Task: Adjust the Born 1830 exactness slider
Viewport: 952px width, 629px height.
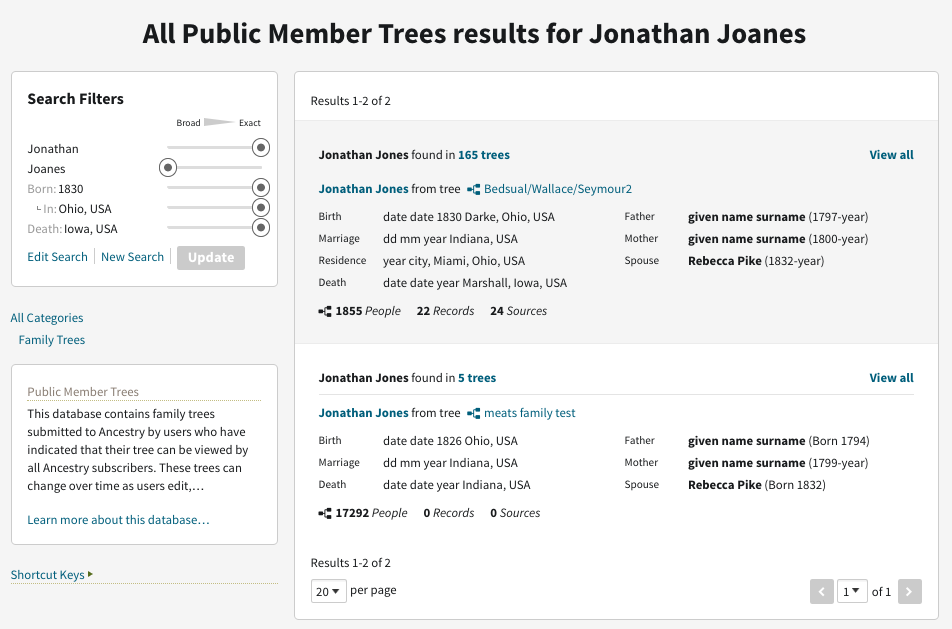Action: (x=261, y=188)
